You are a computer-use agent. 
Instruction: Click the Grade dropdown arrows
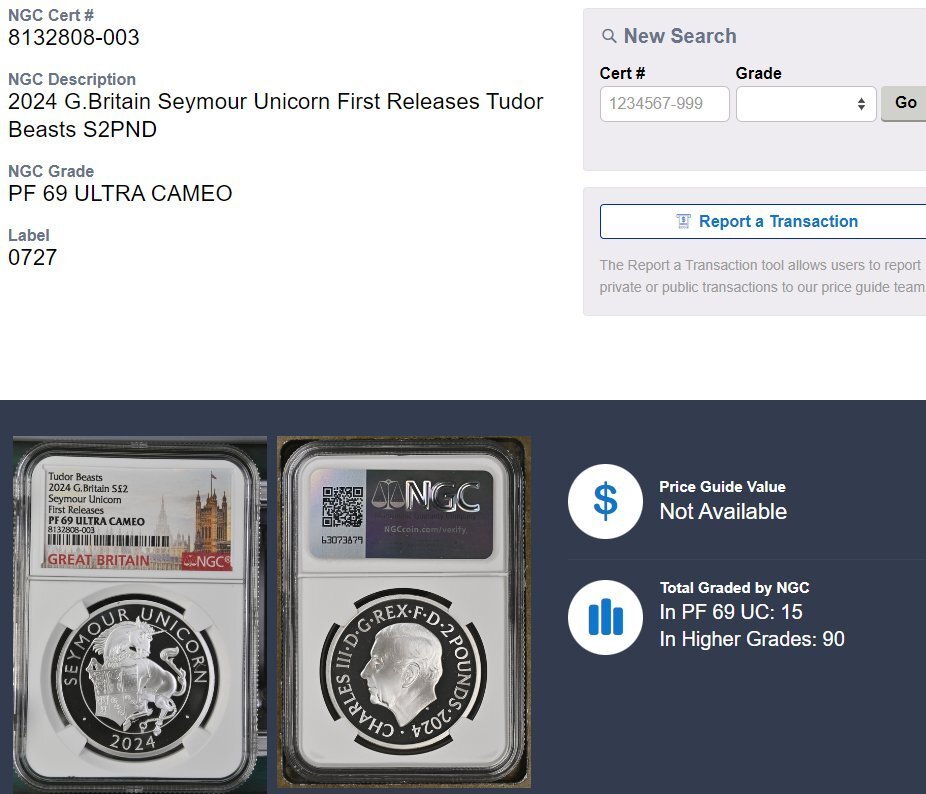[861, 104]
